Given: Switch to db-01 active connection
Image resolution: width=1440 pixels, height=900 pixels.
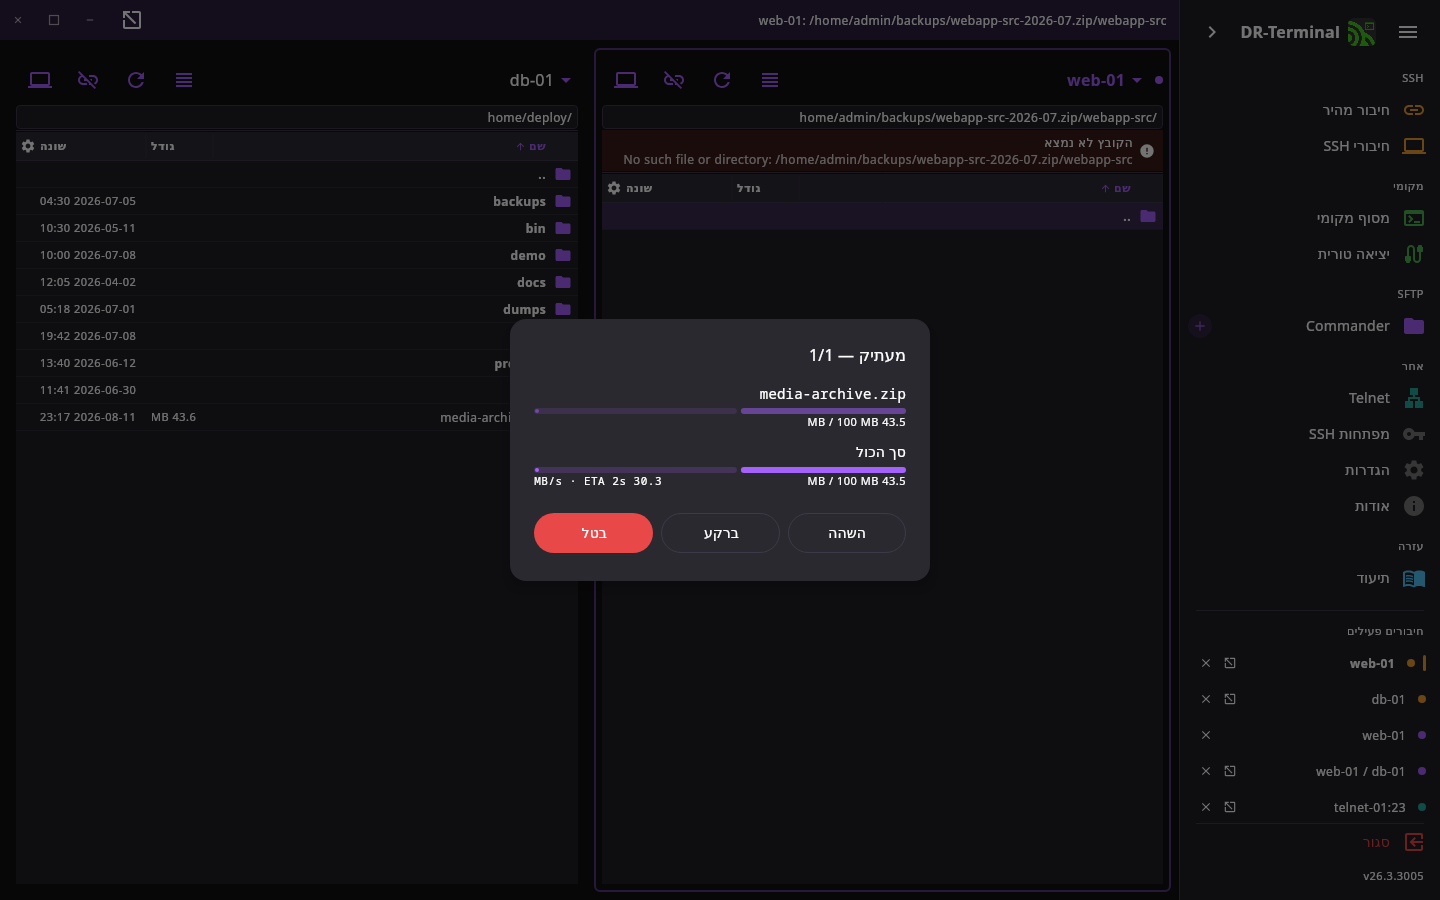Looking at the screenshot, I should (1388, 699).
